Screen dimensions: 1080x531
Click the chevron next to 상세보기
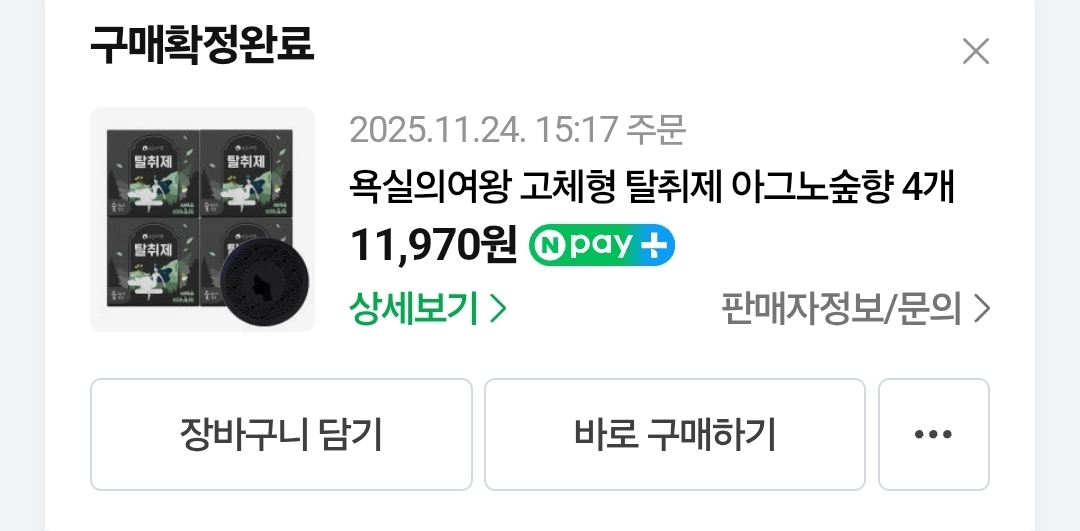click(498, 310)
